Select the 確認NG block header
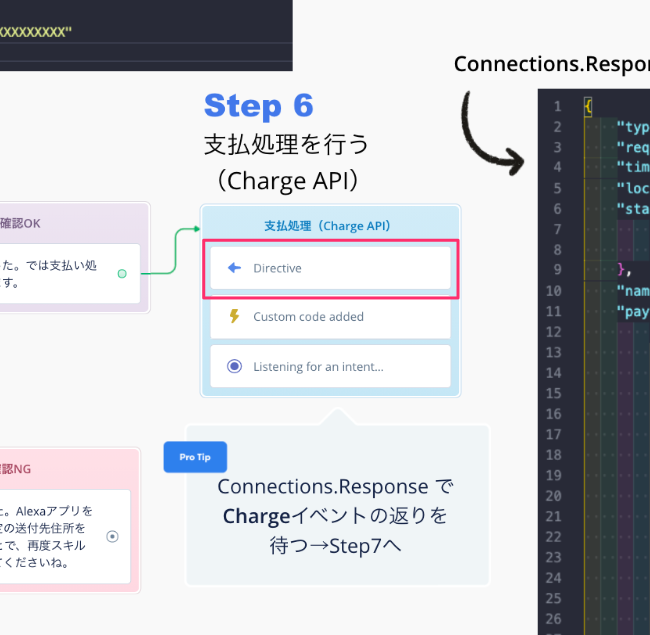The width and height of the screenshot is (650, 635). click(15, 469)
